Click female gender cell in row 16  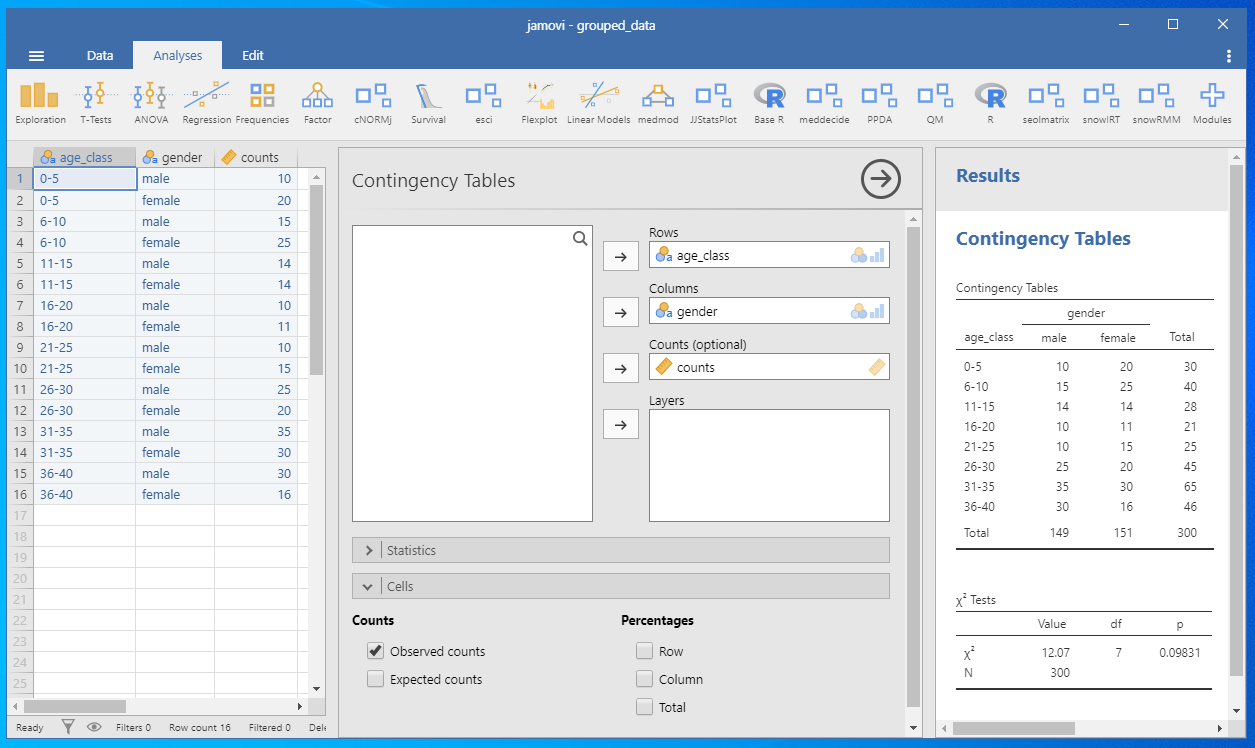[x=175, y=494]
